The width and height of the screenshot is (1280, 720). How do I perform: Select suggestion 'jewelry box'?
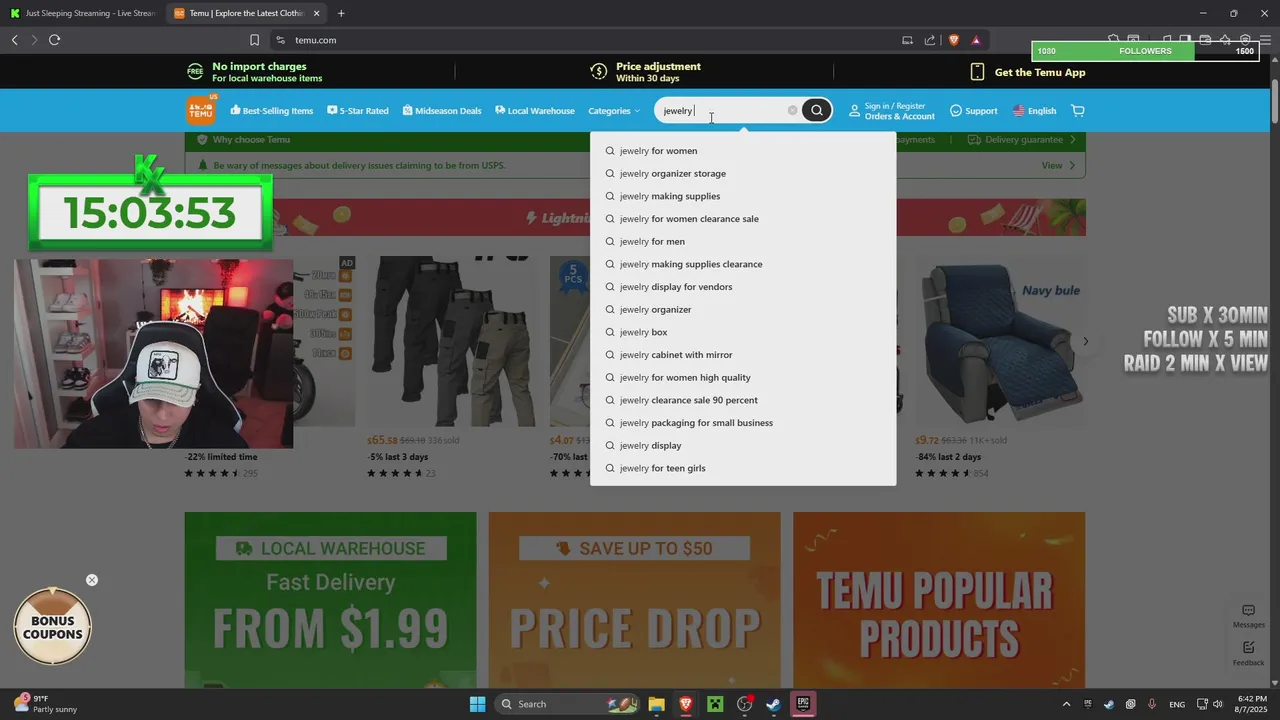[743, 332]
